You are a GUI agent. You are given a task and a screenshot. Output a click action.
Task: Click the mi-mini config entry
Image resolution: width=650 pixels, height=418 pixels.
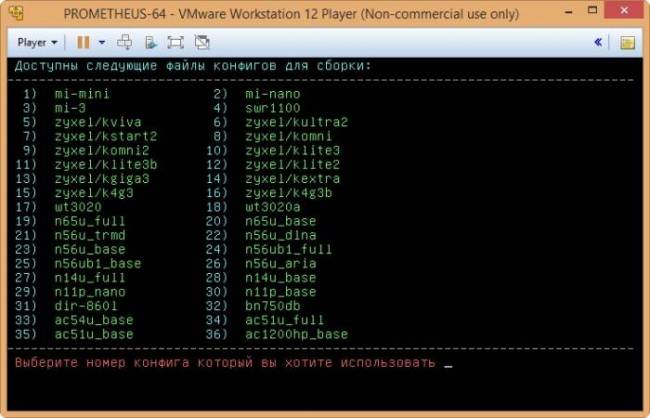click(82, 94)
